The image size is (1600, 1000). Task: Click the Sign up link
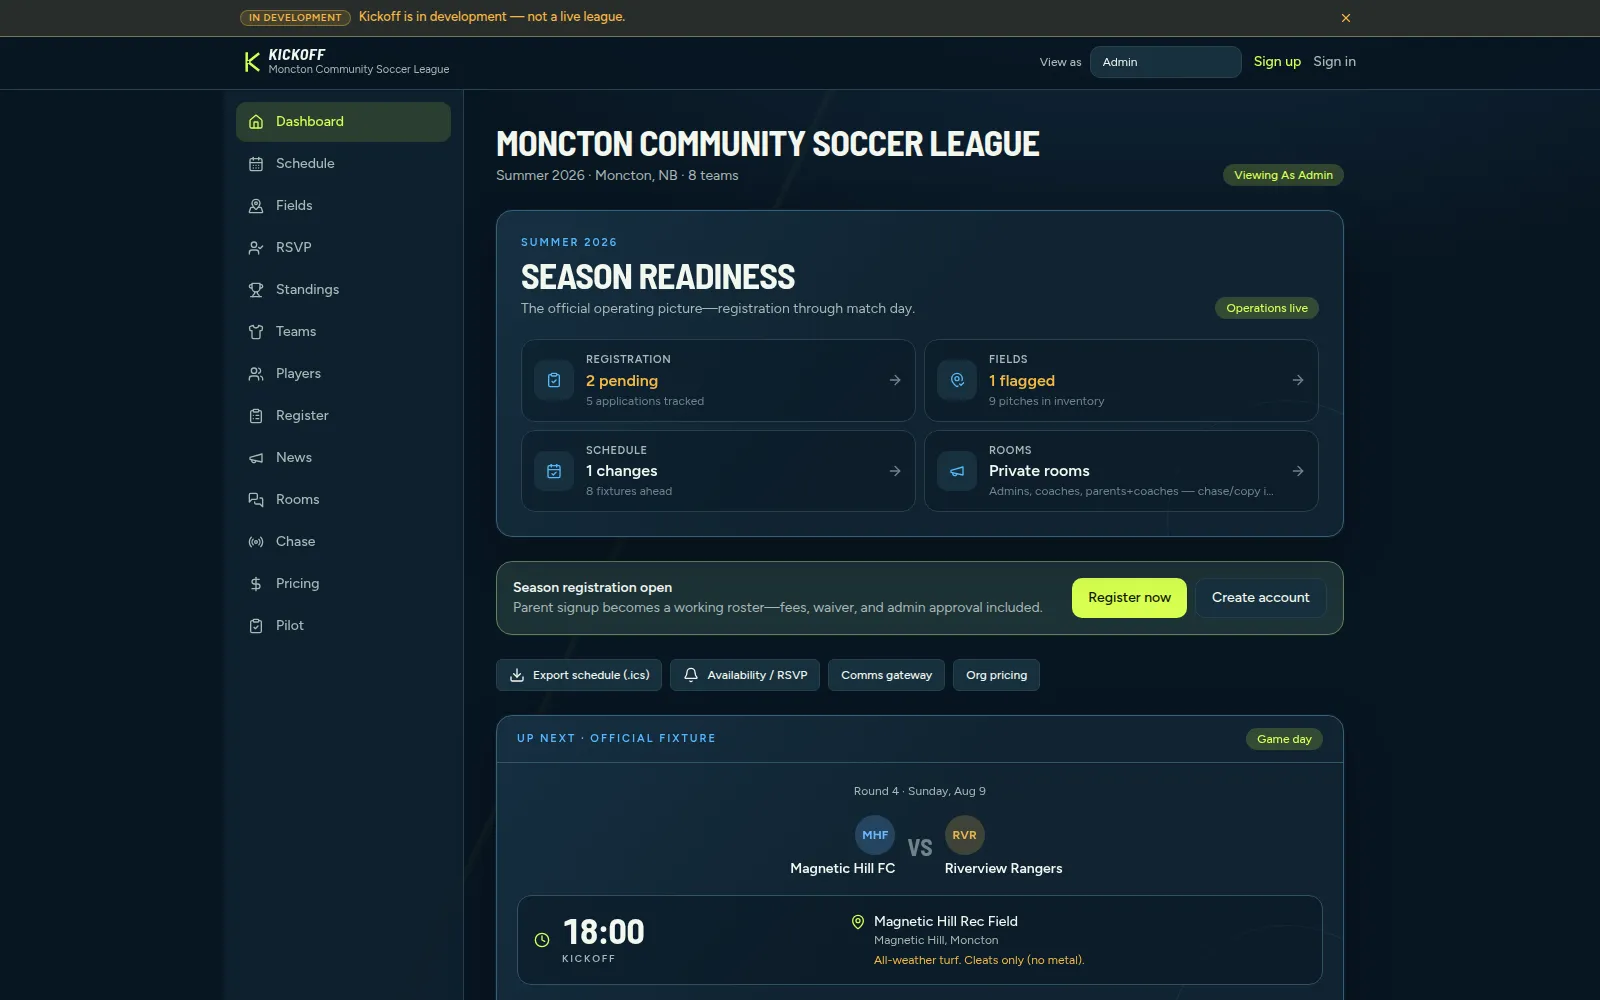(x=1277, y=62)
